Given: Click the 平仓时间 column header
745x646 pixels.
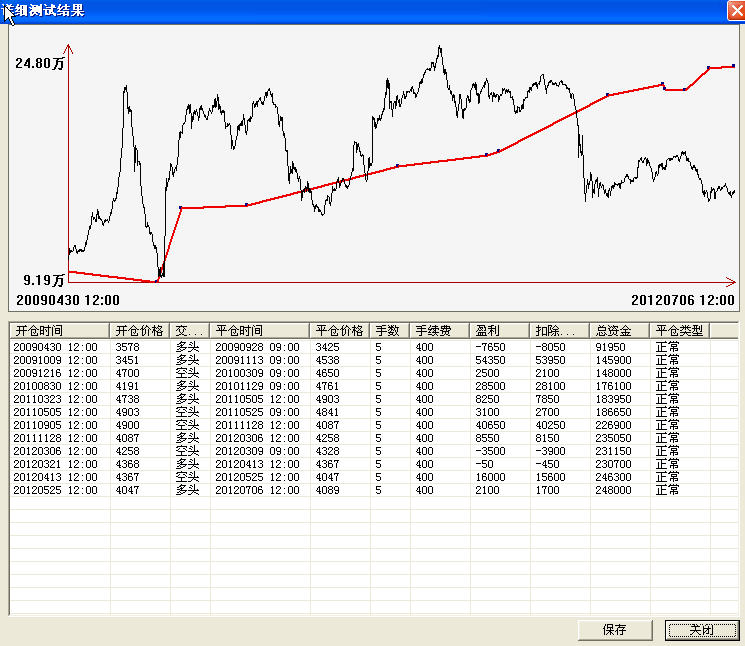Looking at the screenshot, I should coord(259,330).
